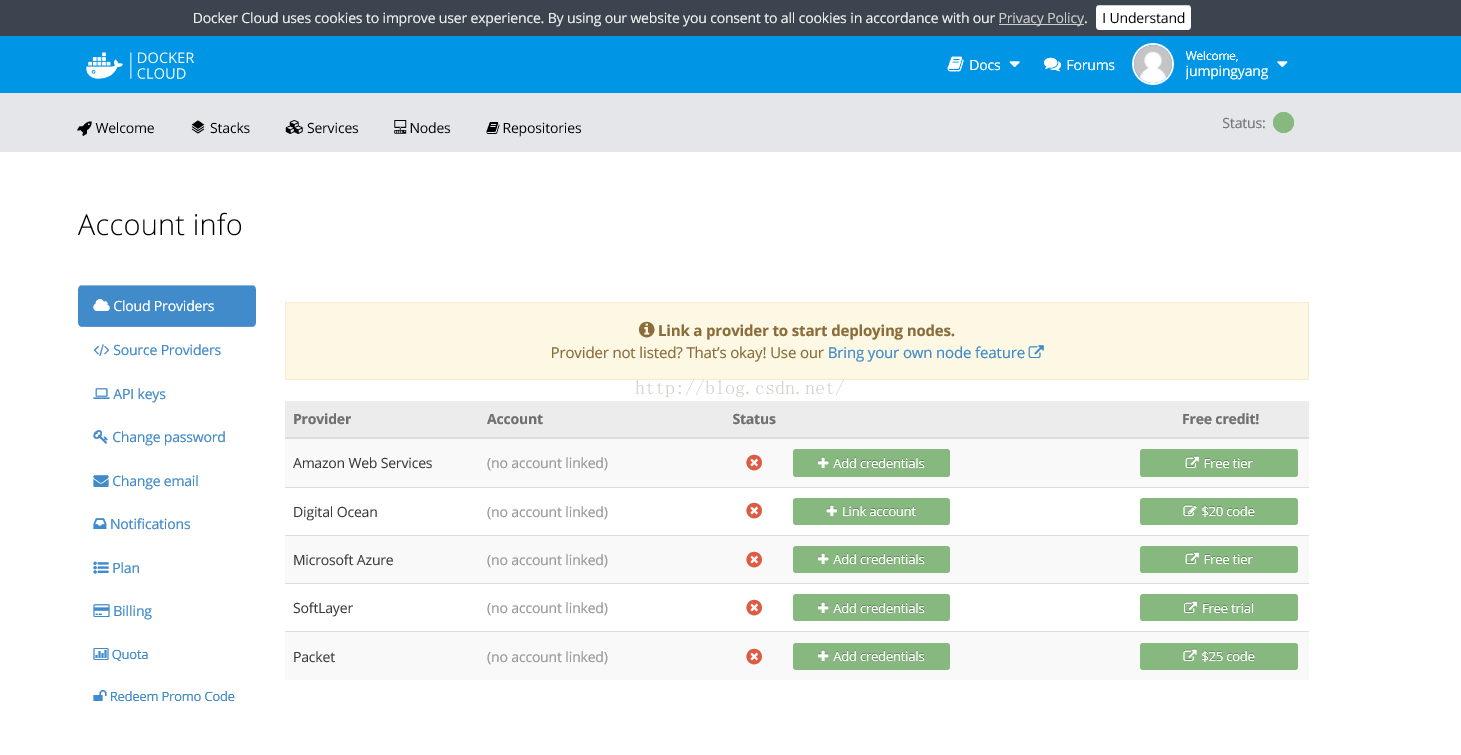Go to the Welcome tab
This screenshot has width=1461, height=755.
point(116,128)
